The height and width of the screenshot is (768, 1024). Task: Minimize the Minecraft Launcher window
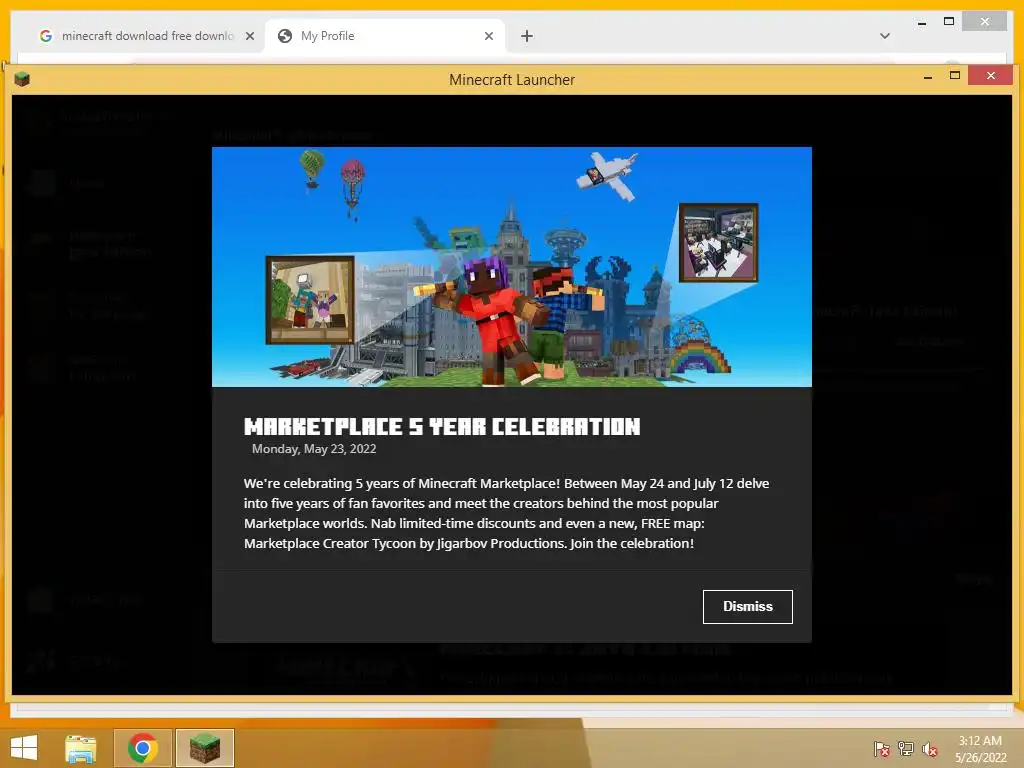point(927,76)
